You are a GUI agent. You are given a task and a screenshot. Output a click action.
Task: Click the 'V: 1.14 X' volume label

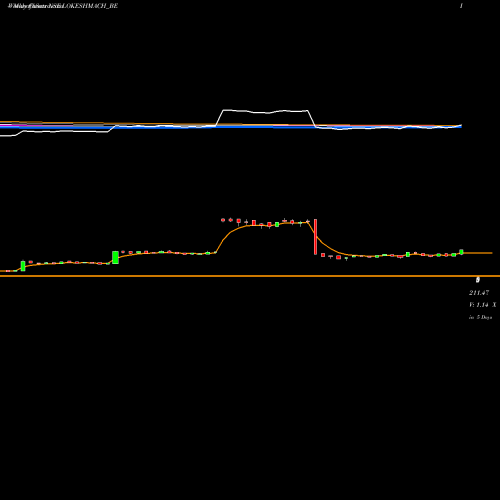(482, 305)
